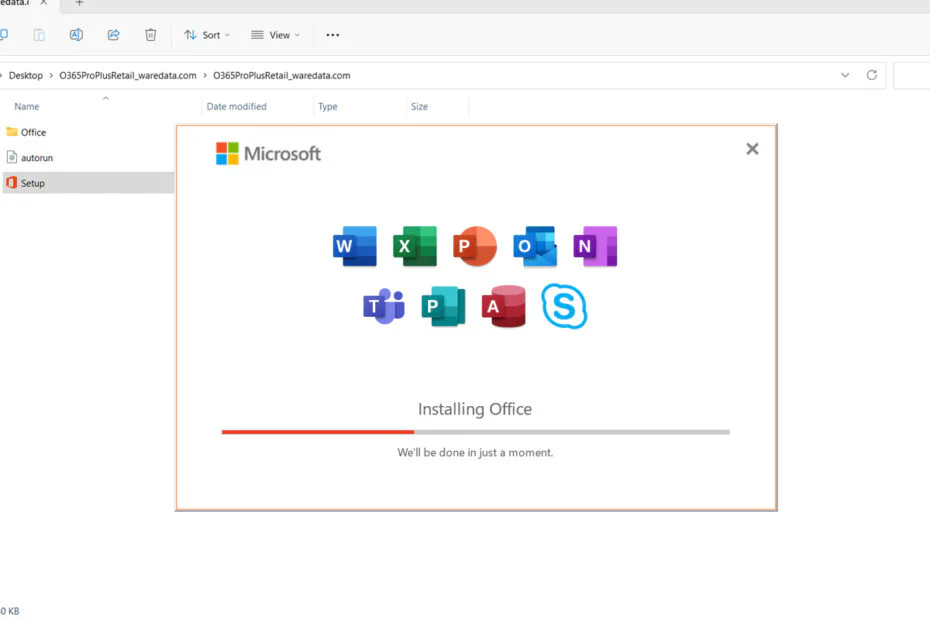Expand the chevron after Desktop breadcrumb
The image size is (930, 620).
coord(51,75)
